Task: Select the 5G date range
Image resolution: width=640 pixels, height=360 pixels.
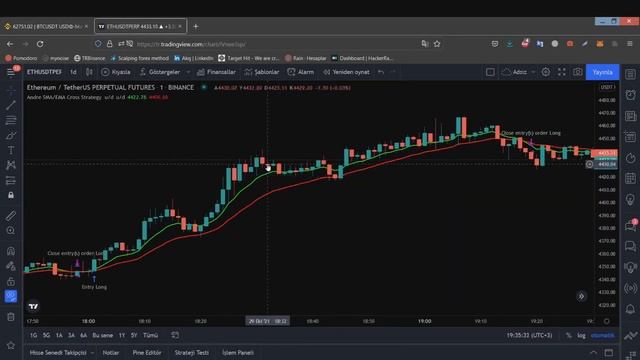Action: (46, 335)
